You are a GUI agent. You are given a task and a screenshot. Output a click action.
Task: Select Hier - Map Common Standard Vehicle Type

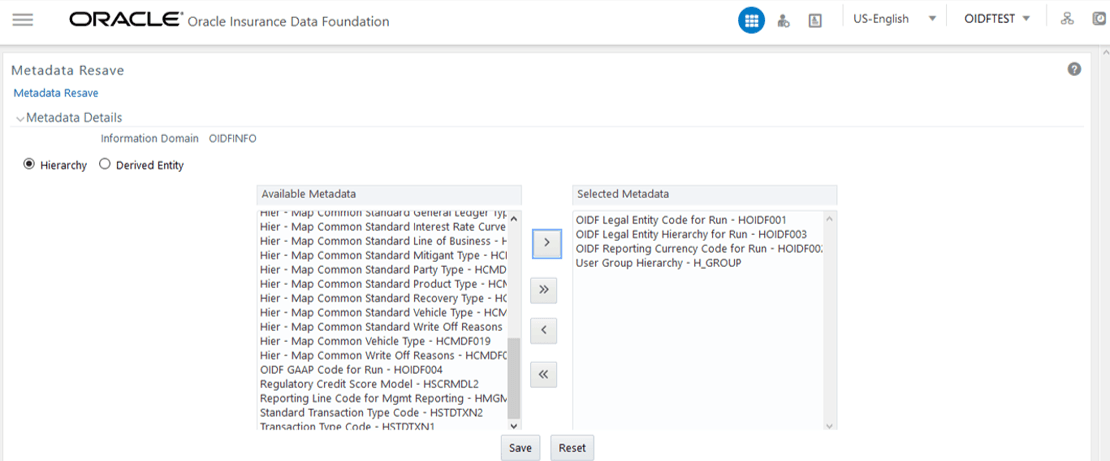tap(383, 312)
